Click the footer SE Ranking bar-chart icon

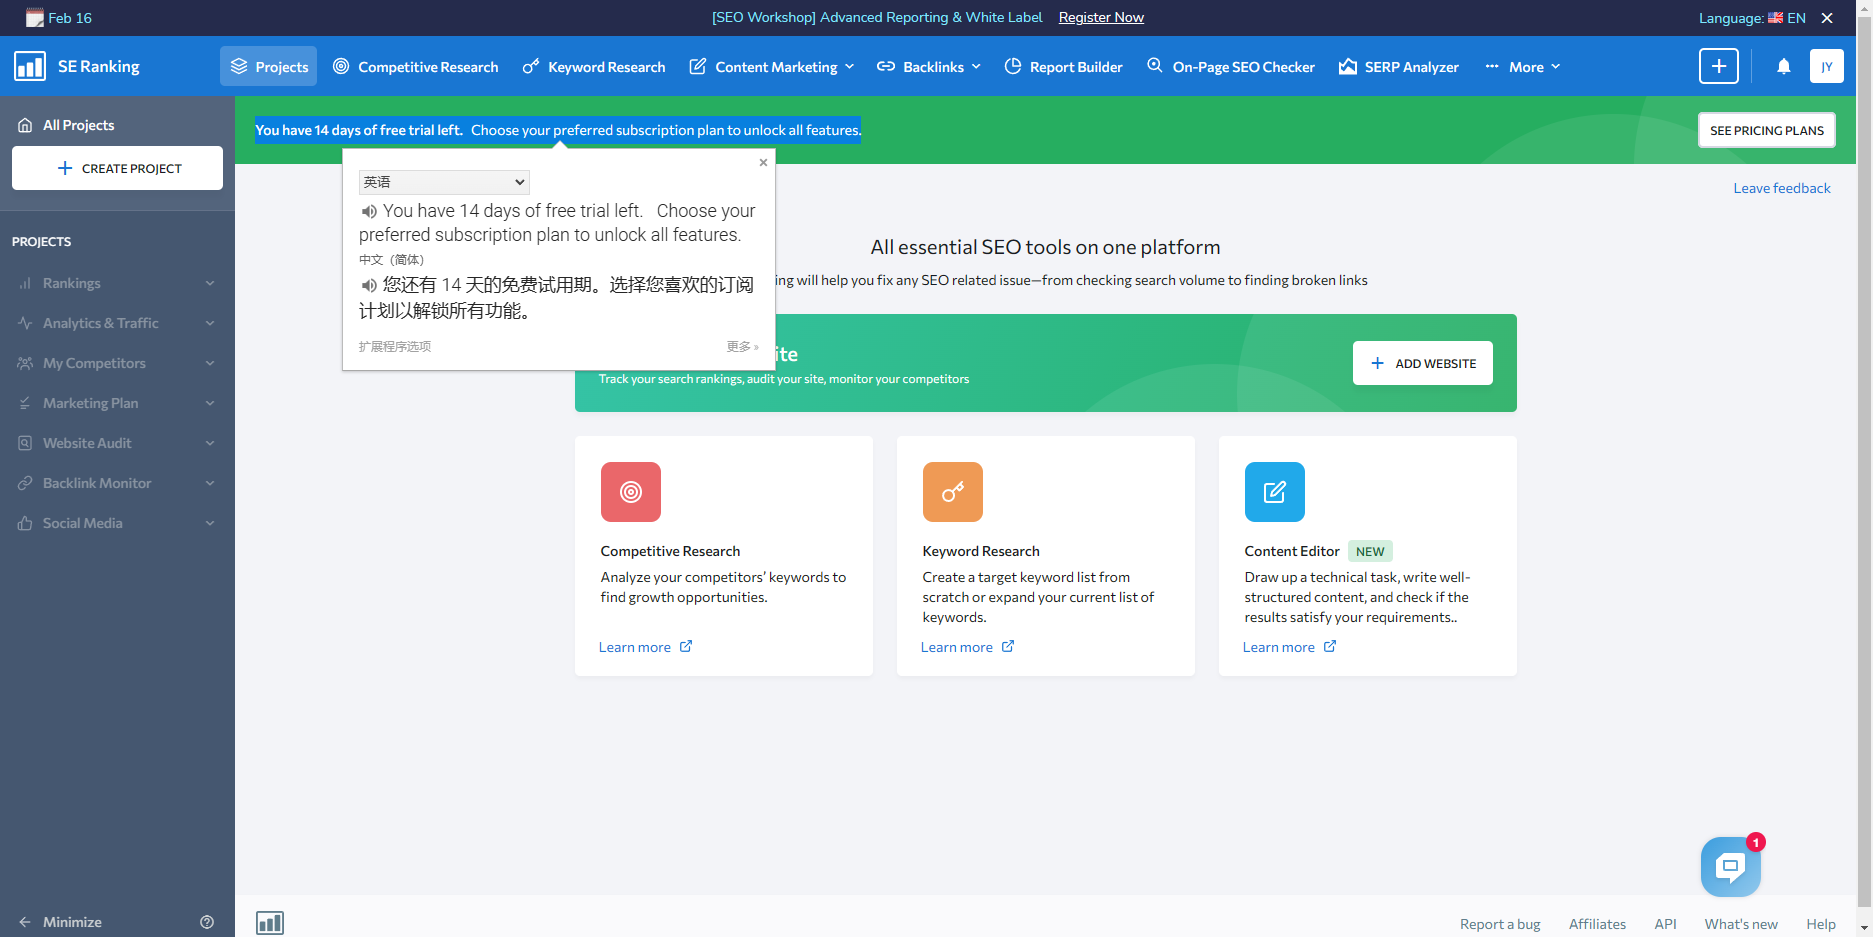270,923
